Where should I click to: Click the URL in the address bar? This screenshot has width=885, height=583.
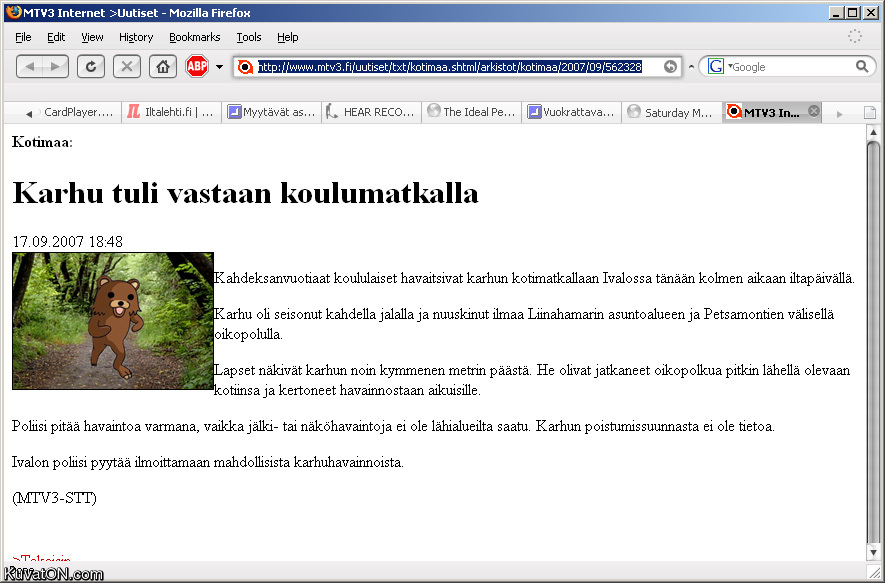tap(449, 67)
